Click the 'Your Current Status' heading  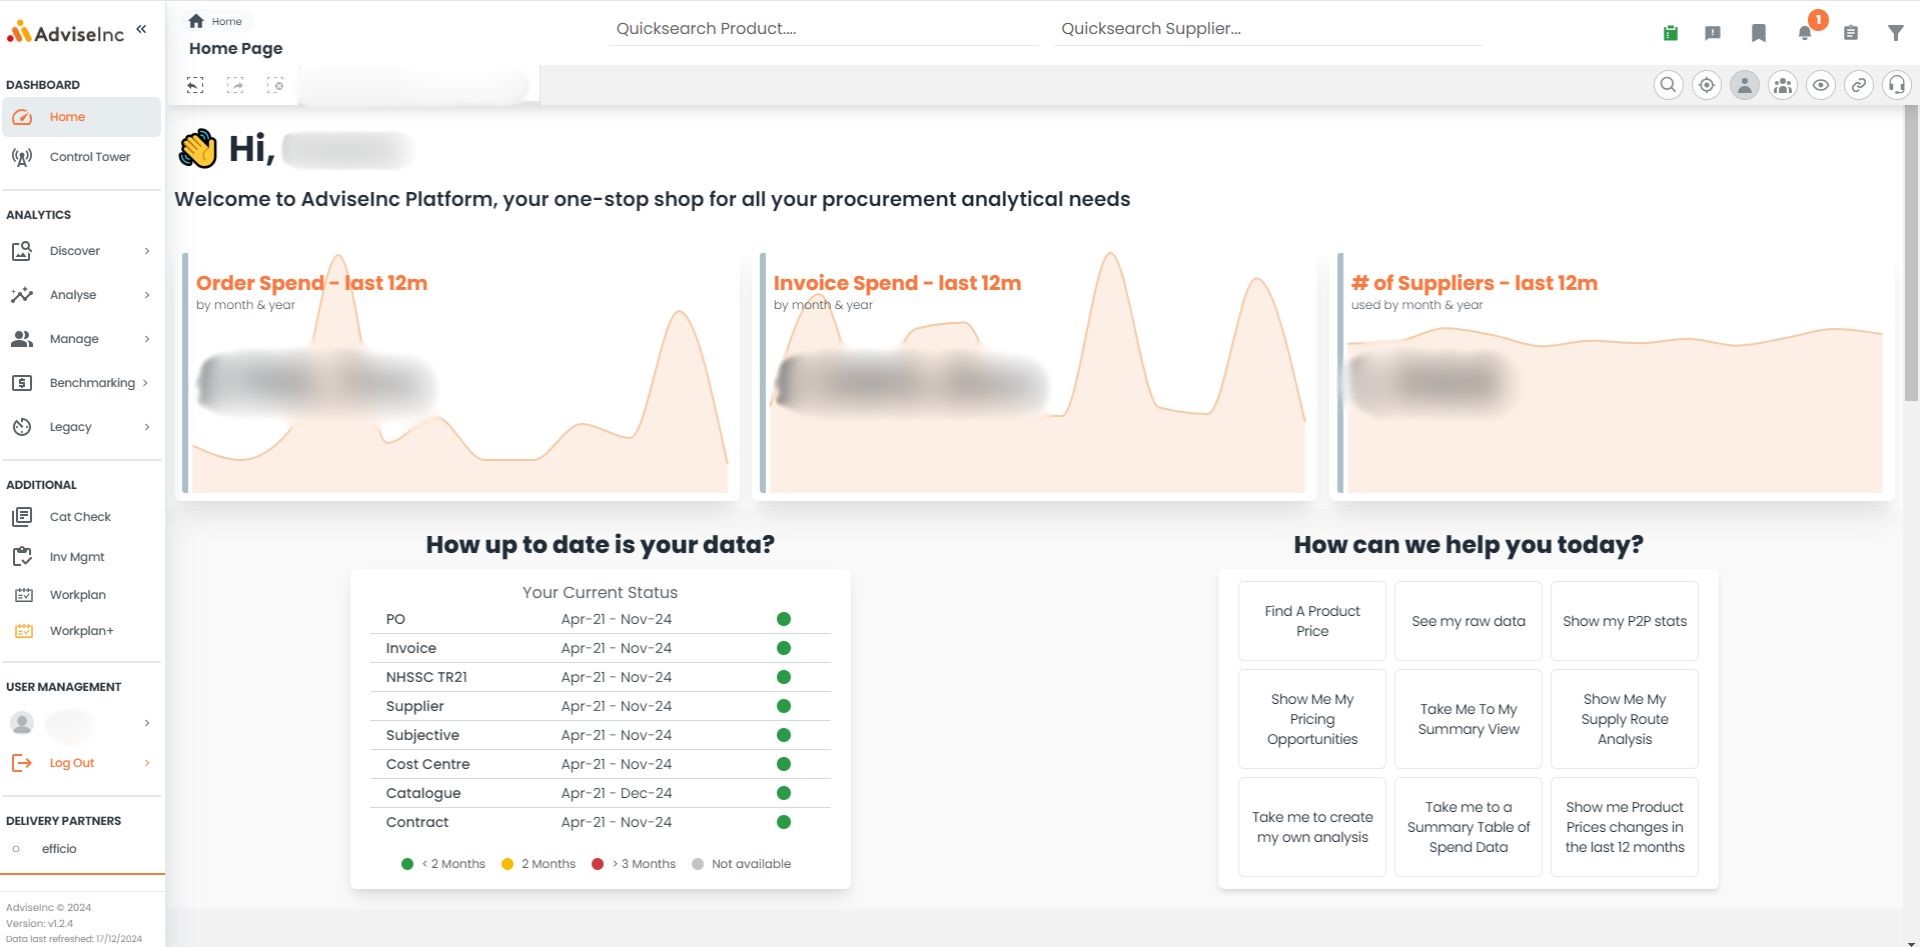(x=600, y=592)
